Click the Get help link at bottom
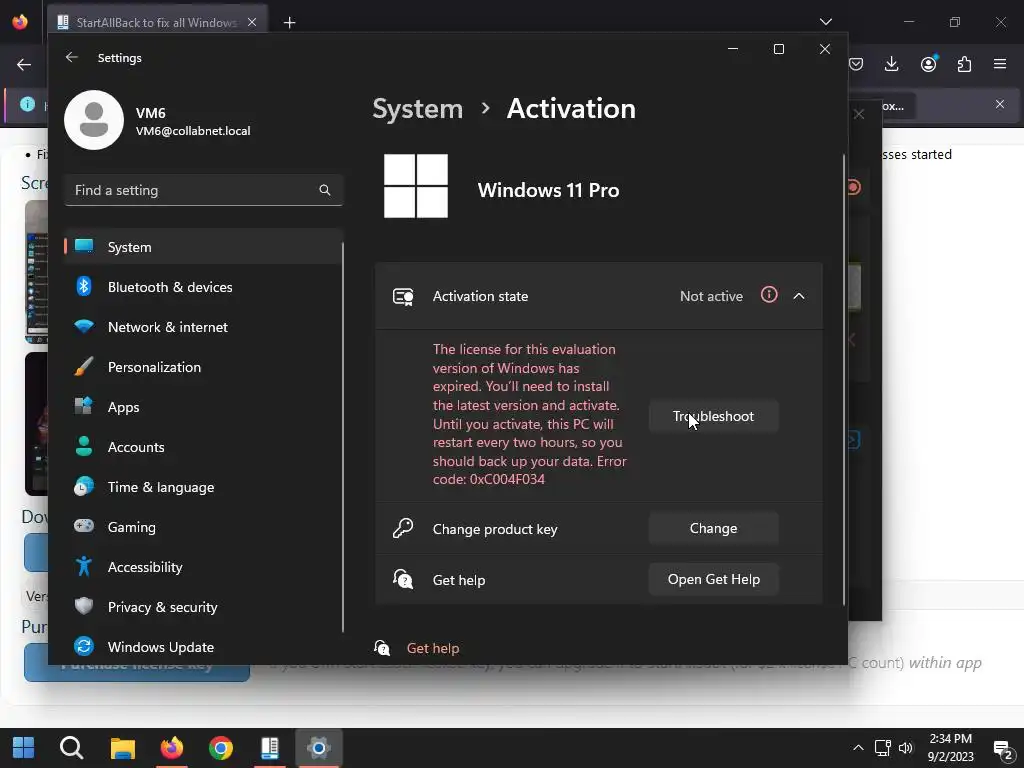Screen dimensions: 1024x768 pyautogui.click(x=432, y=648)
